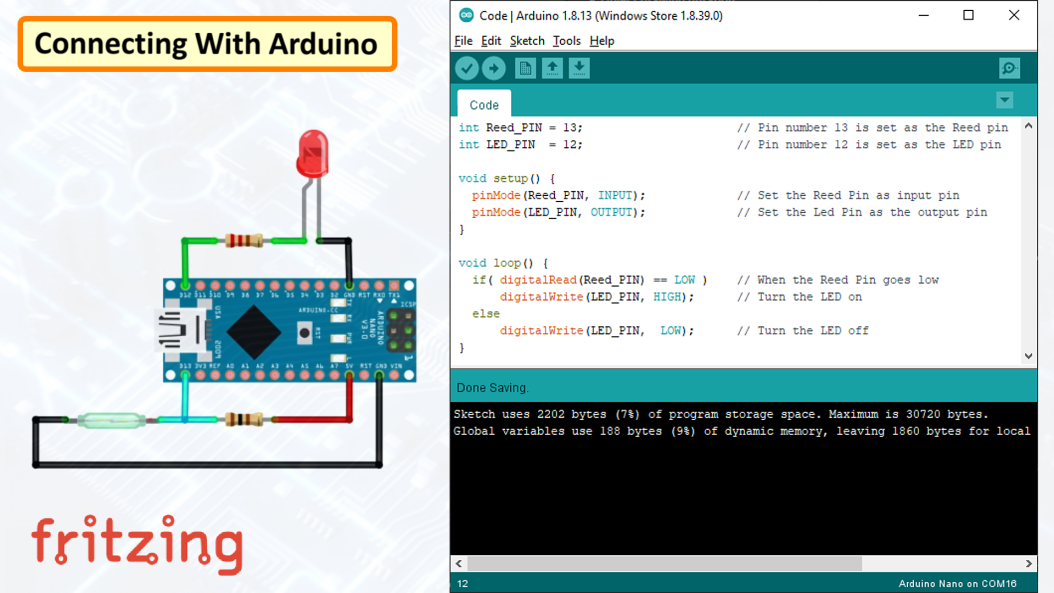Click the digitalRead(Reed_PIN) if statement
1054x593 pixels.
[590, 280]
